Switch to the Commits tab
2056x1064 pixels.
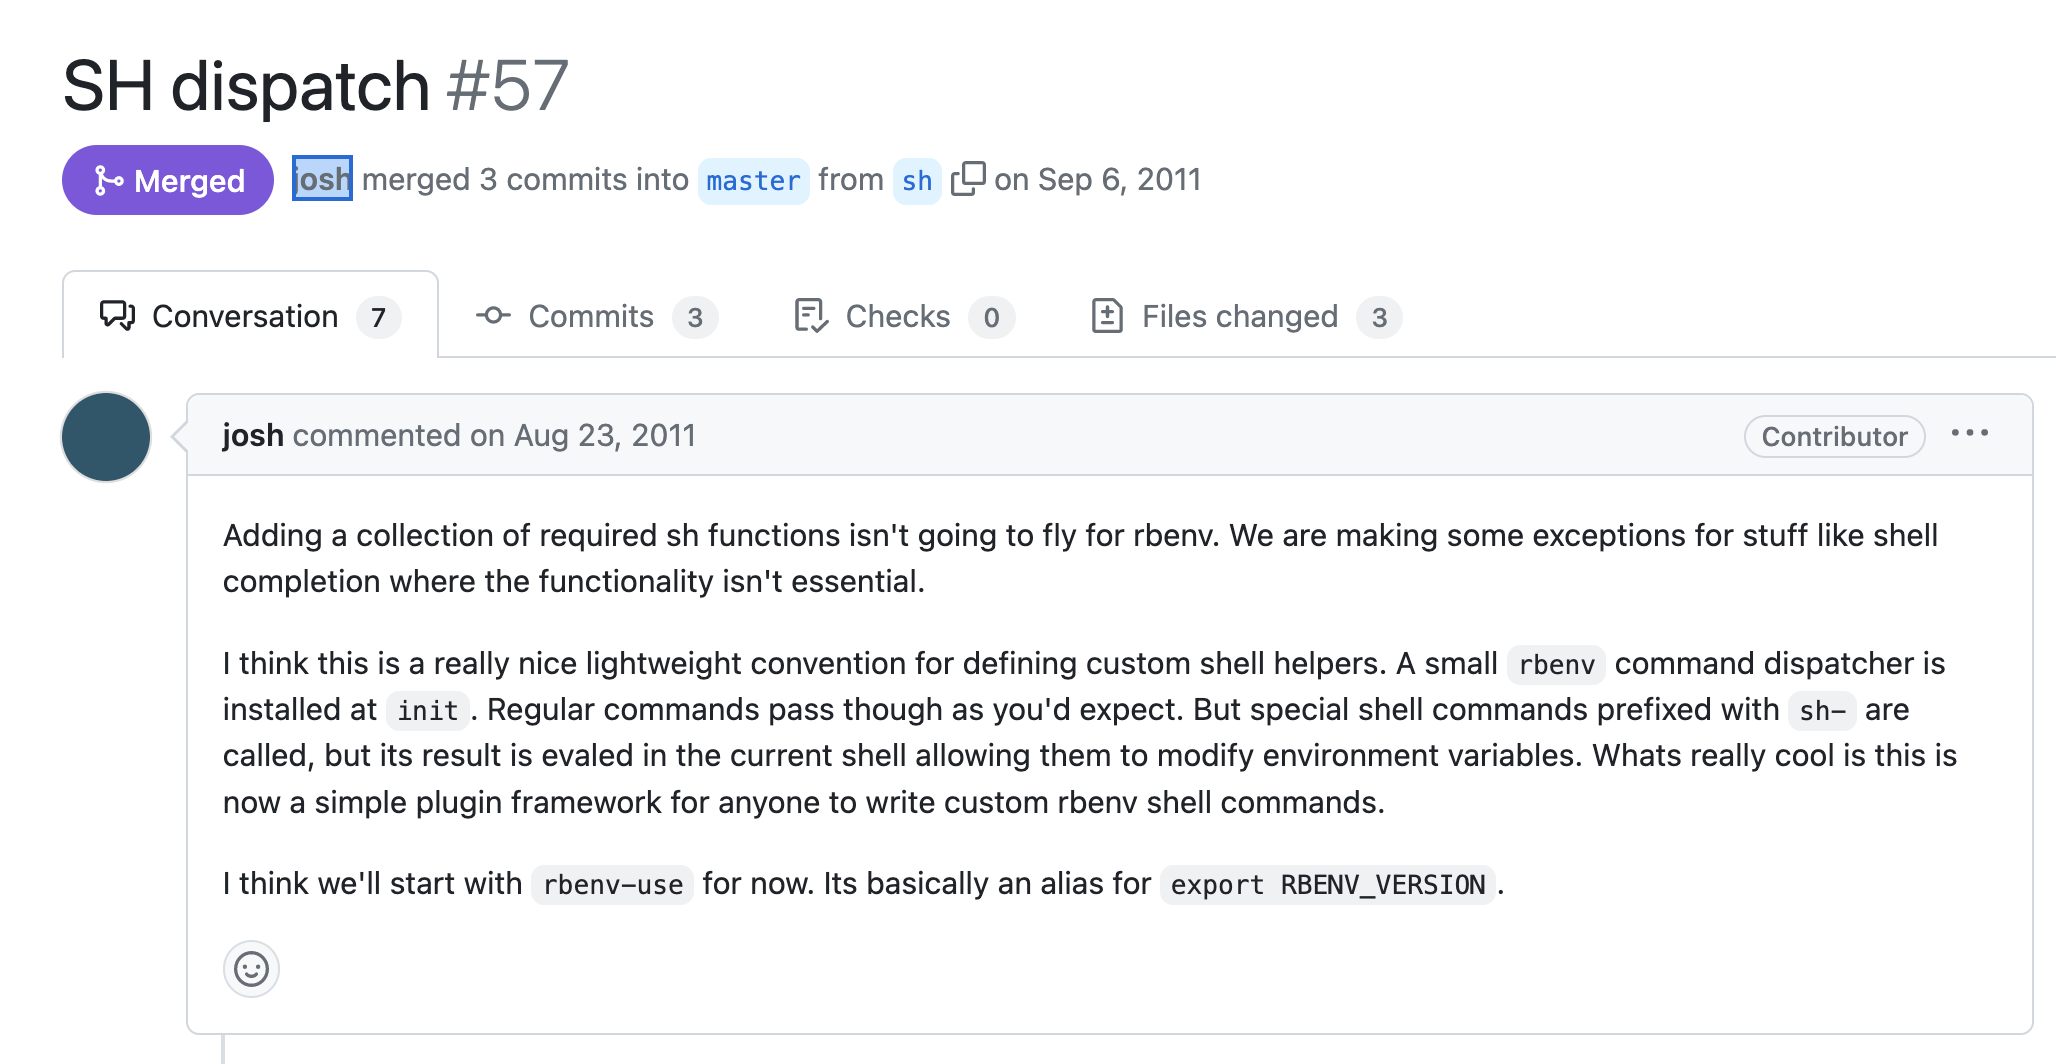click(591, 316)
